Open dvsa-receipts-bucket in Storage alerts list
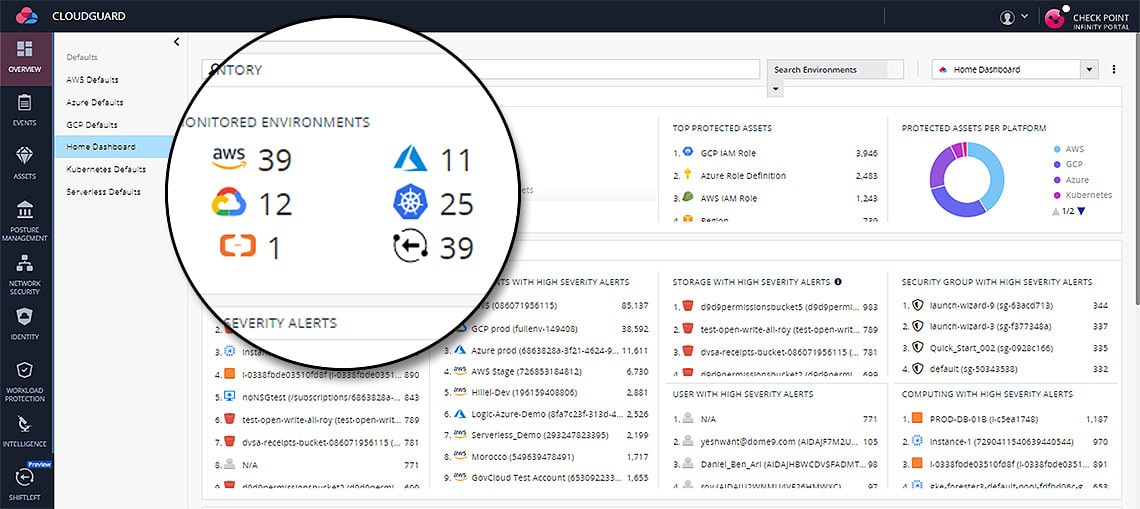The width and height of the screenshot is (1140, 509). pos(776,352)
